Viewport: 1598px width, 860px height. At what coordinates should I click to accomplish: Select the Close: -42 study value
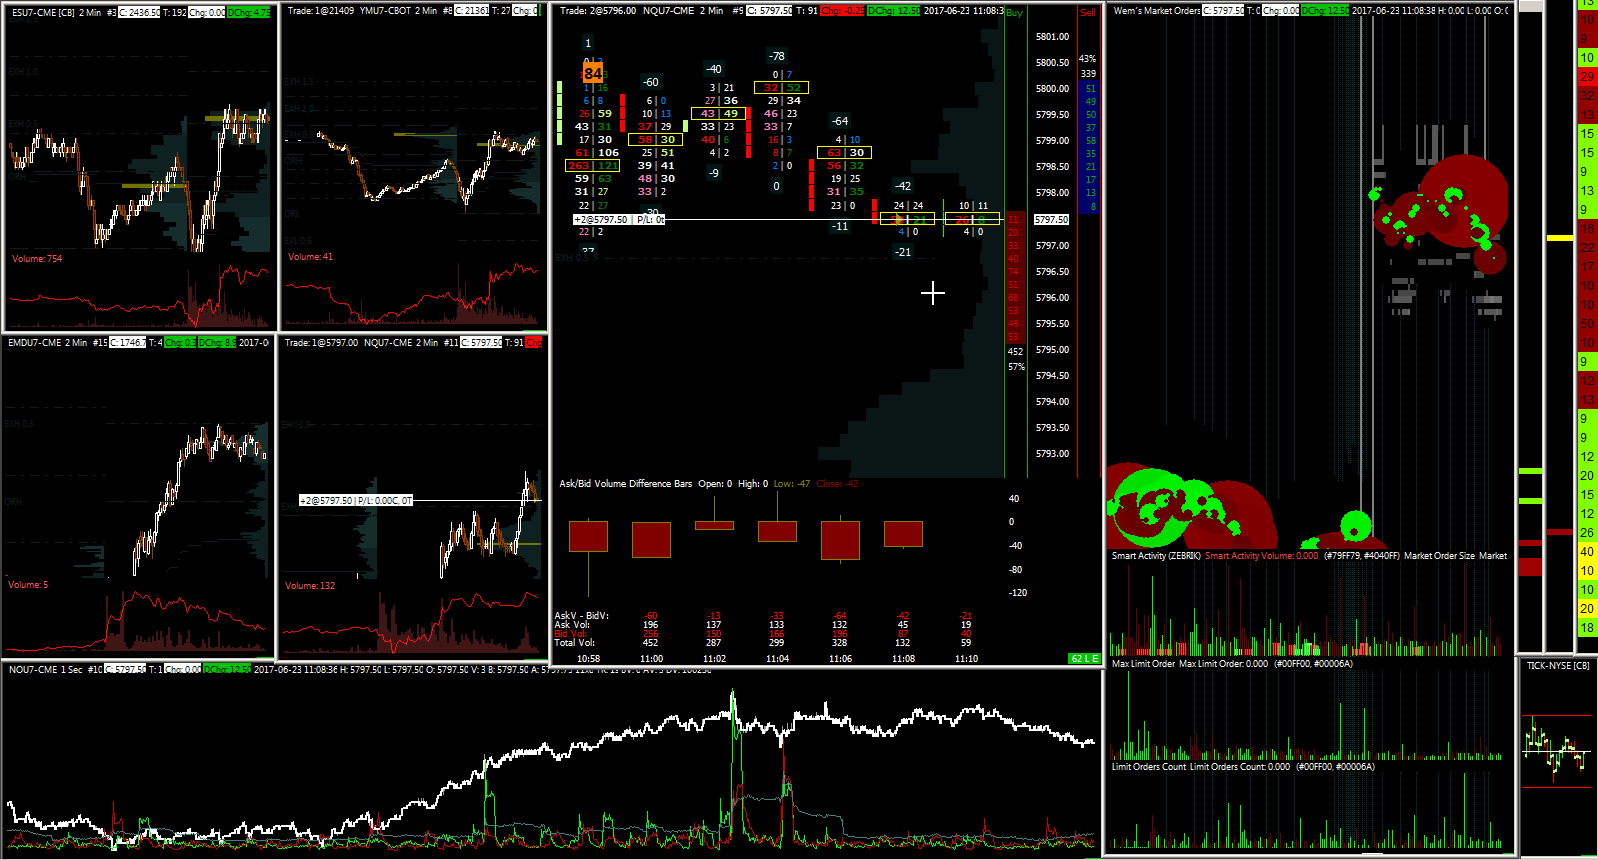[x=838, y=484]
